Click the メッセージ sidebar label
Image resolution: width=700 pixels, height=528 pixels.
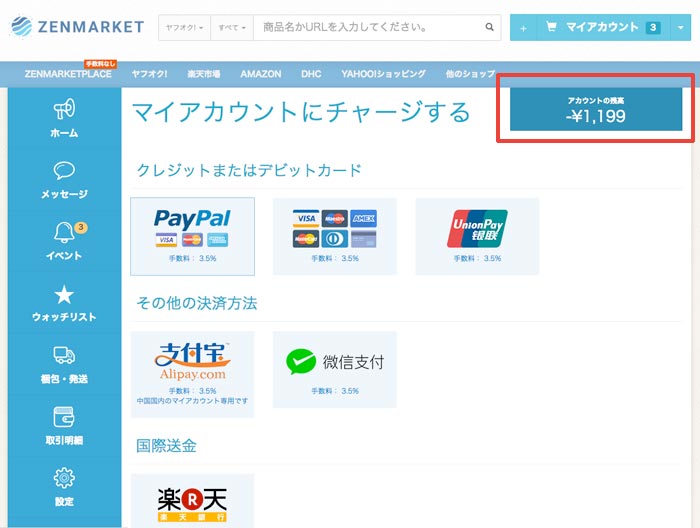(x=64, y=194)
